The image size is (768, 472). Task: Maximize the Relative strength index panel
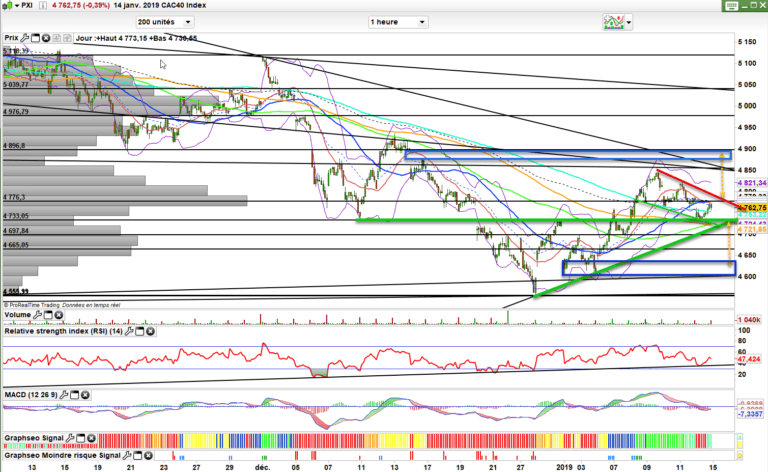[137, 330]
